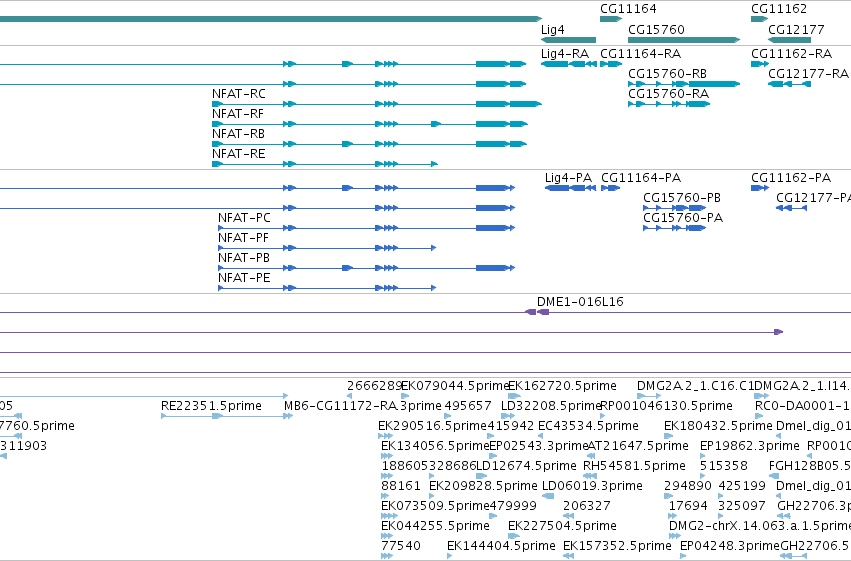Select the EC43534.5prime EST label
The width and height of the screenshot is (851, 561).
(588, 426)
